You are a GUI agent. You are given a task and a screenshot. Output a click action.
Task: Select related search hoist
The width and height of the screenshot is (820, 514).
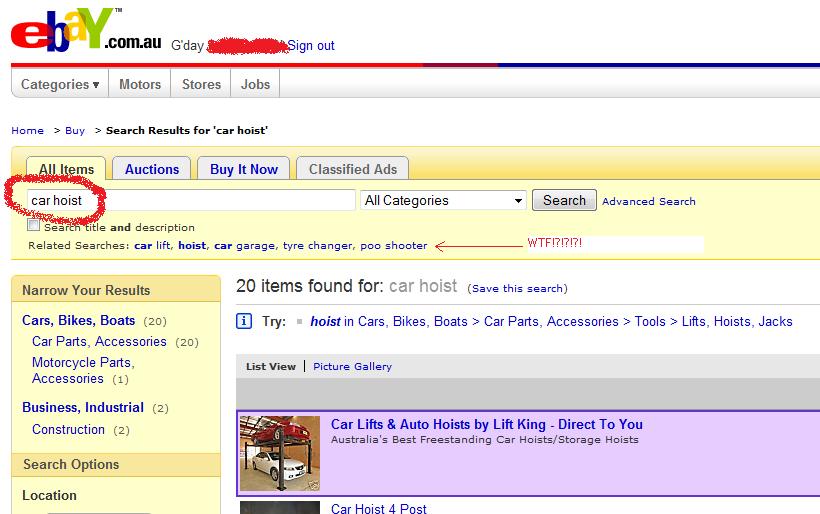point(192,245)
